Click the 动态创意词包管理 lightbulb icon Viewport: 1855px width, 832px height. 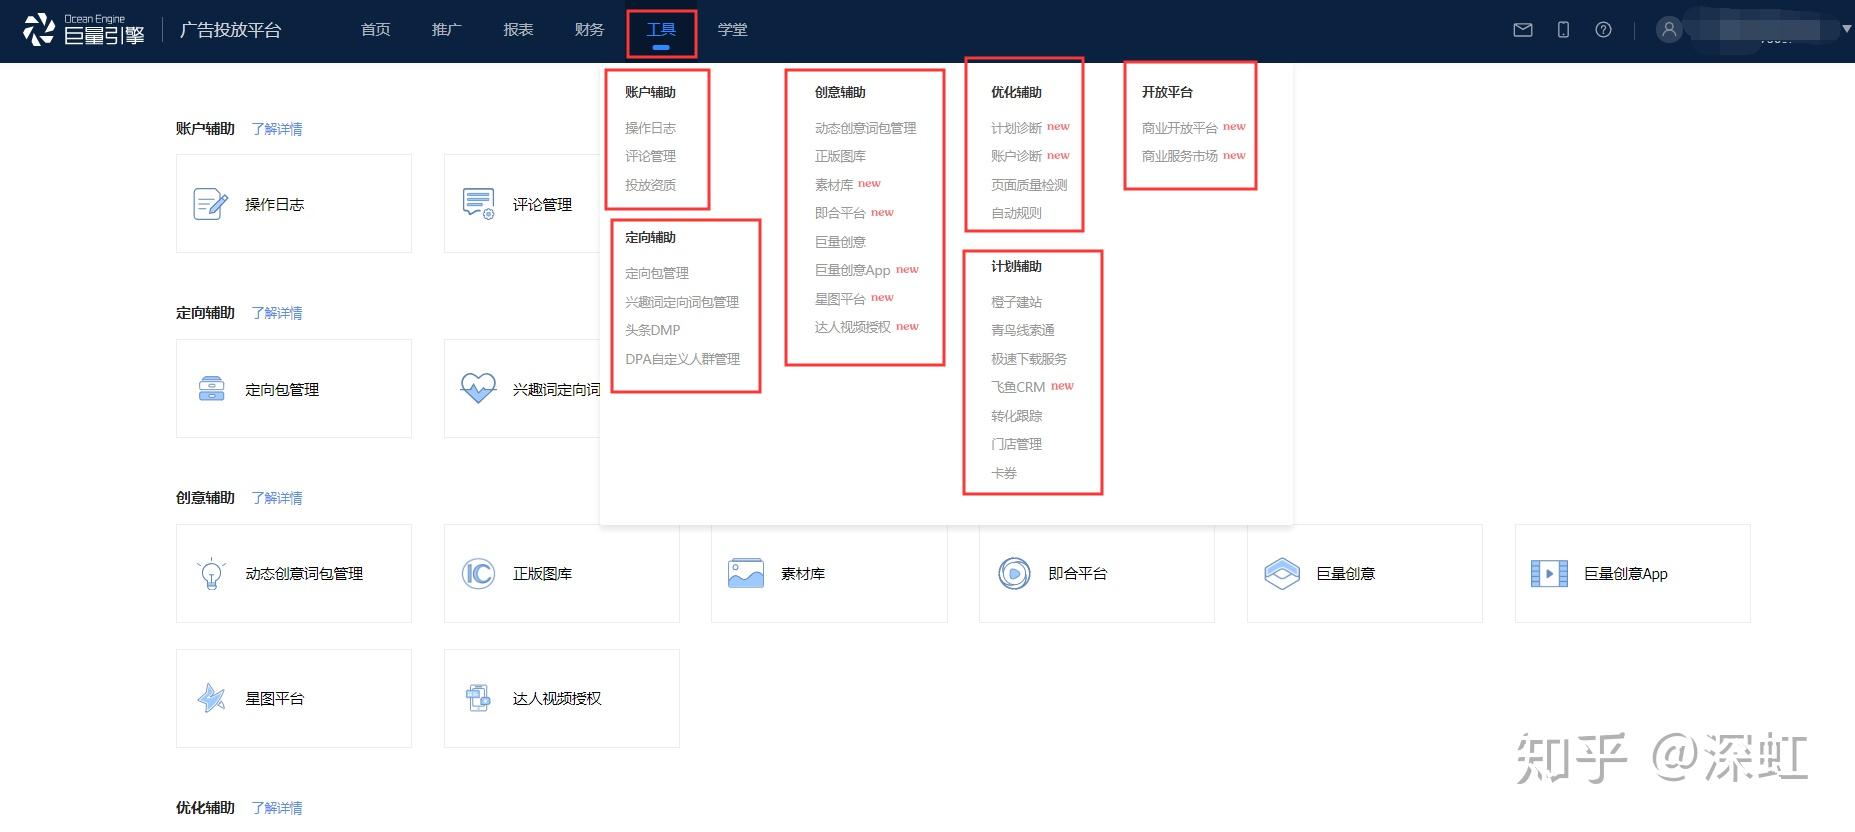[211, 574]
